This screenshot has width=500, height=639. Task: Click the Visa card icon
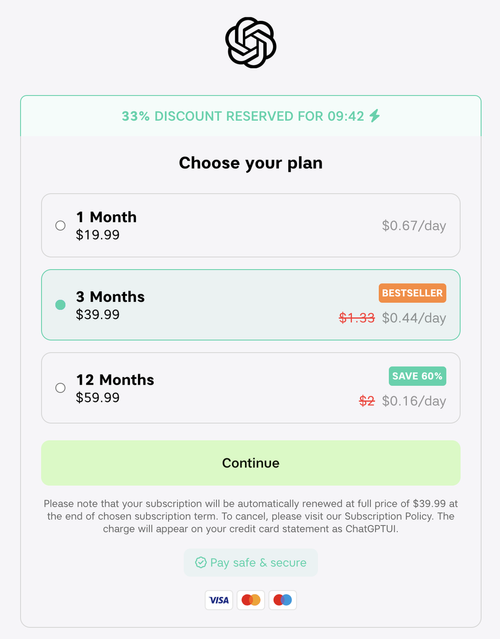click(x=219, y=600)
